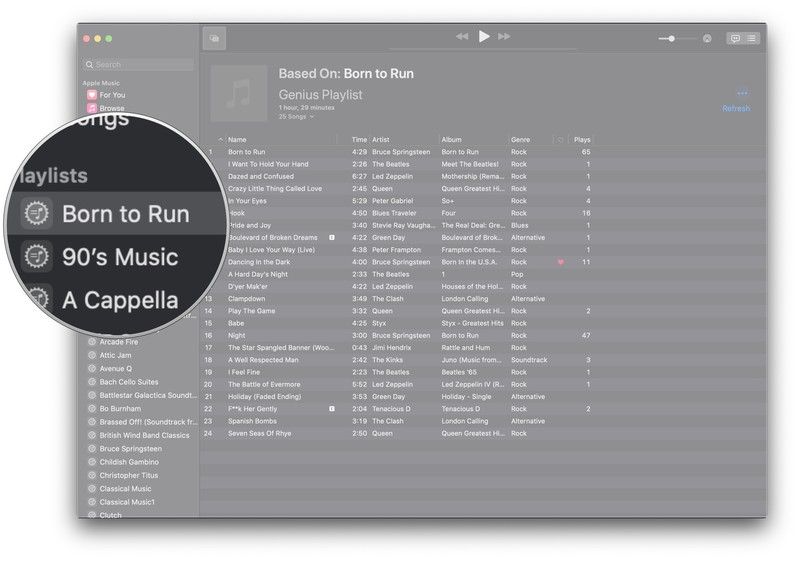Click the Search field in the sidebar
The height and width of the screenshot is (561, 800).
point(140,65)
